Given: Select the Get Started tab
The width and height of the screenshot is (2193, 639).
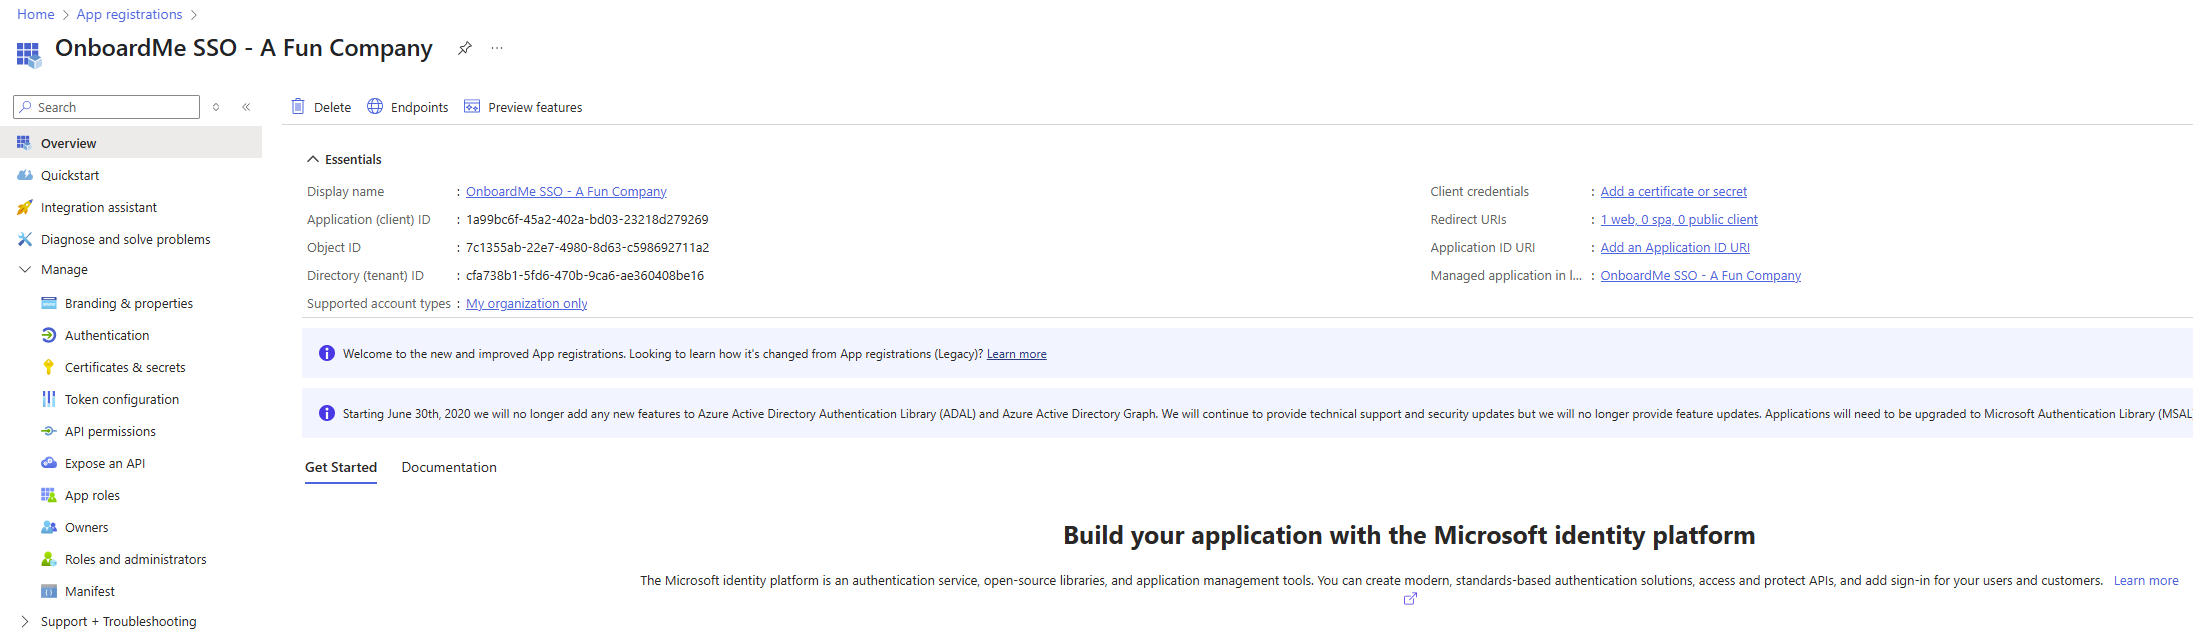Looking at the screenshot, I should (341, 467).
